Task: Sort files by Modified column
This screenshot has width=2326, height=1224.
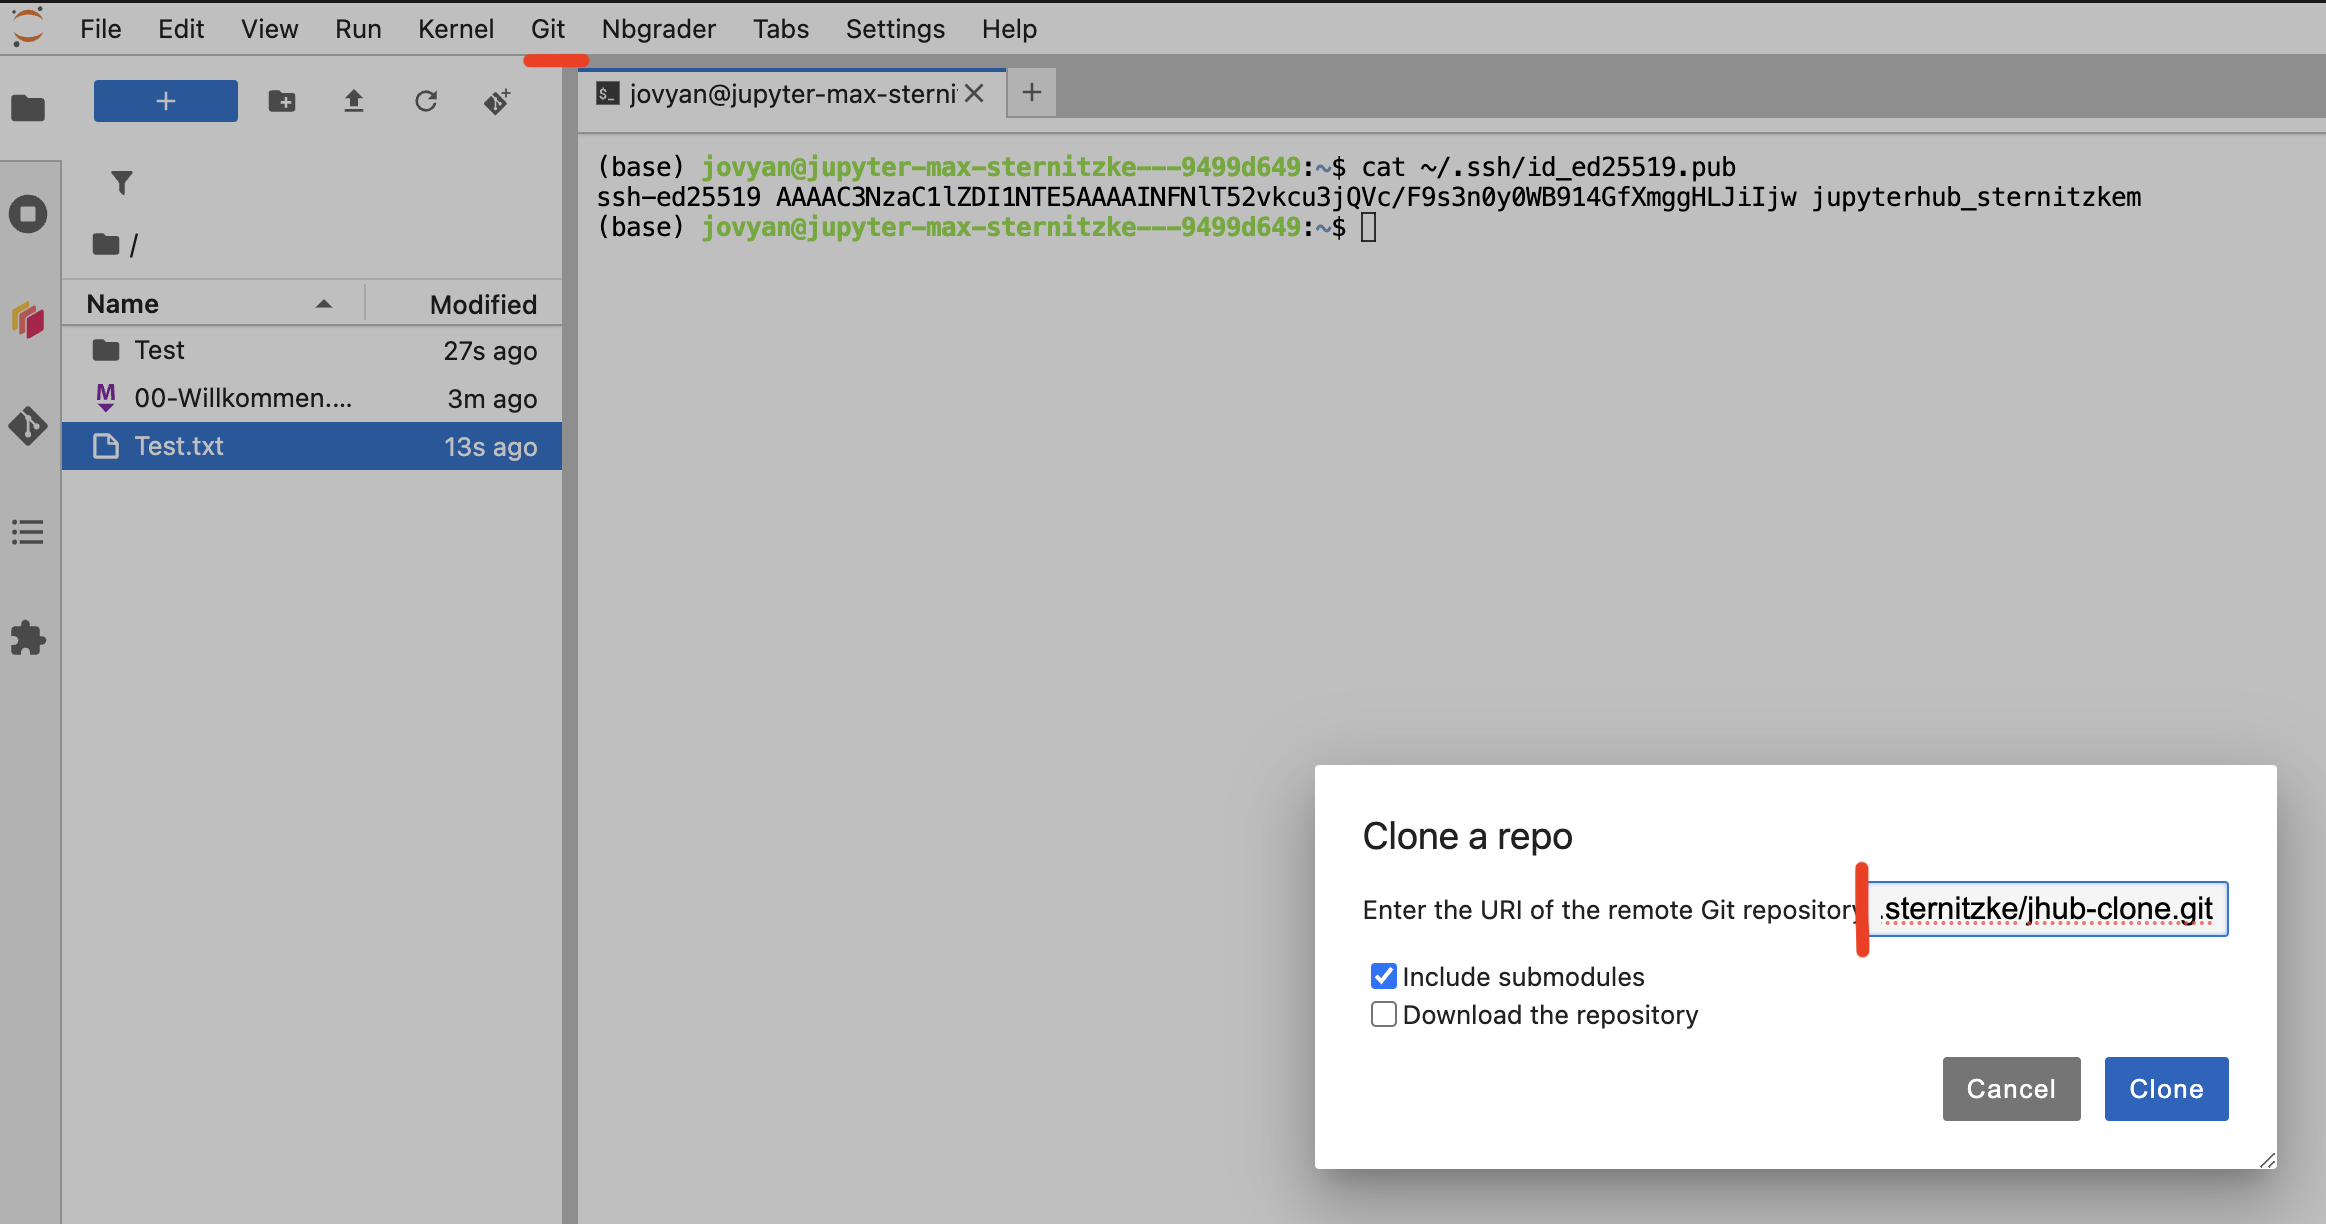Action: [482, 304]
